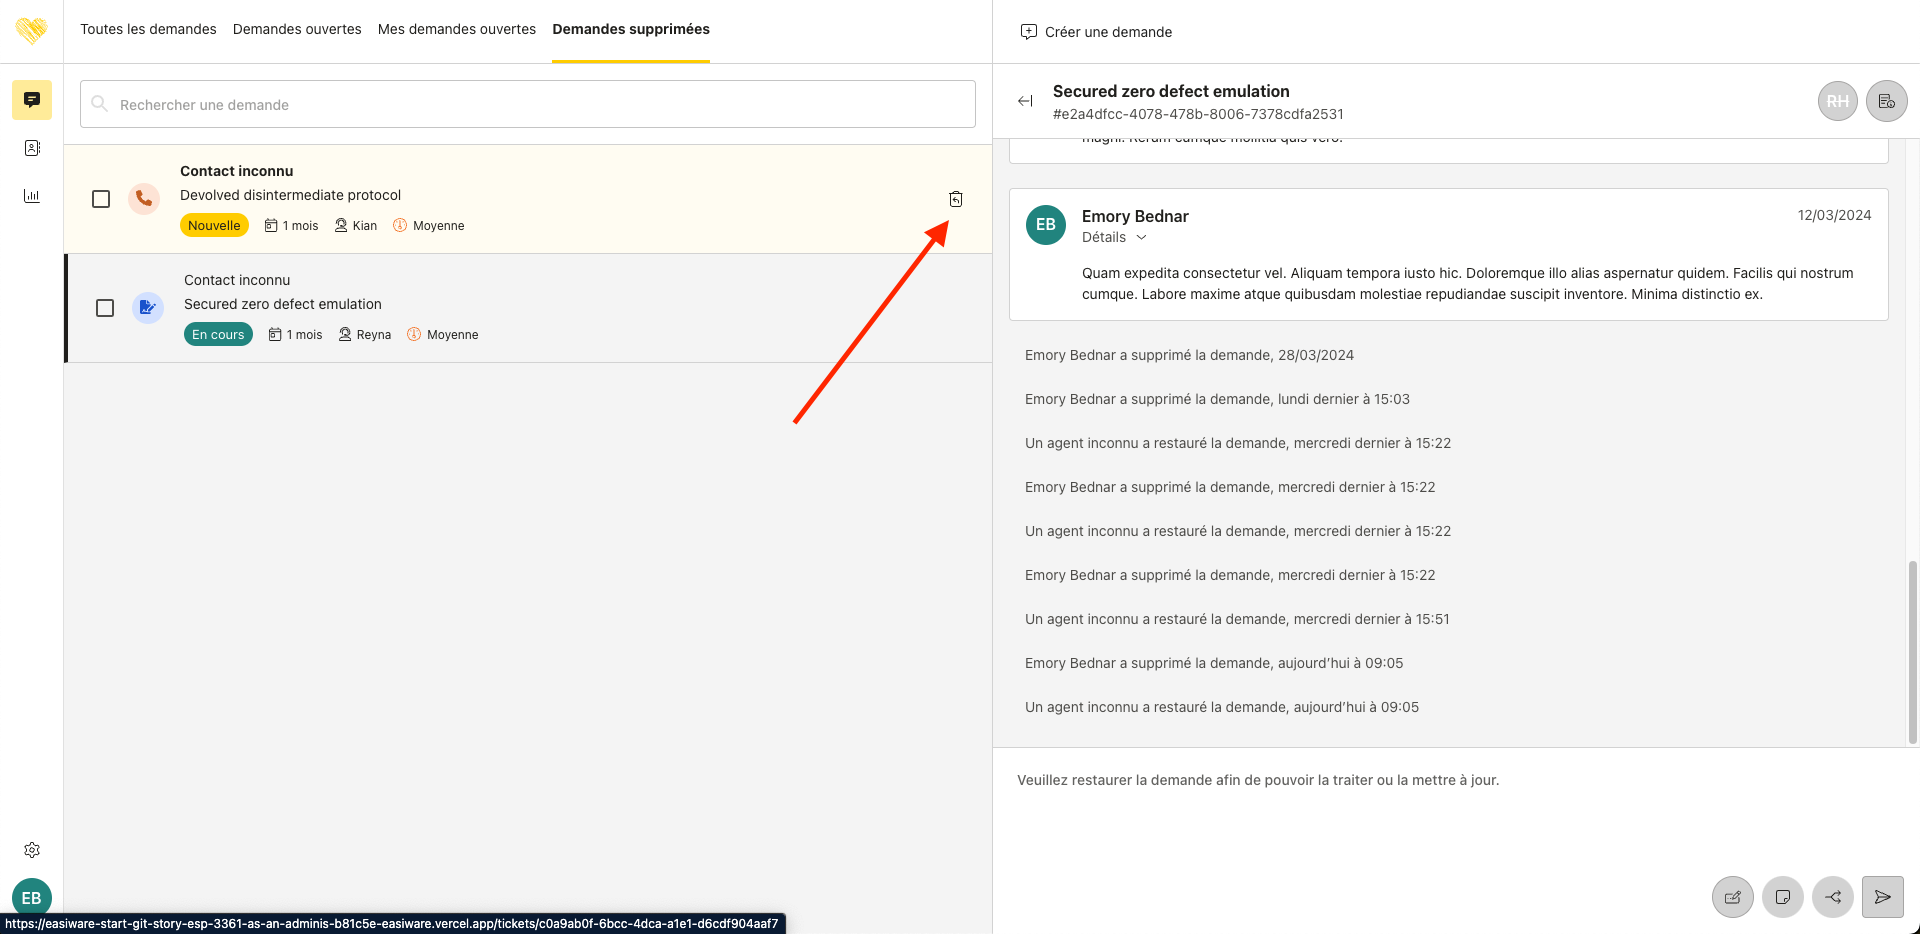Click the restore icon on Devolved disintermediate protocol
1920x934 pixels.
click(955, 199)
